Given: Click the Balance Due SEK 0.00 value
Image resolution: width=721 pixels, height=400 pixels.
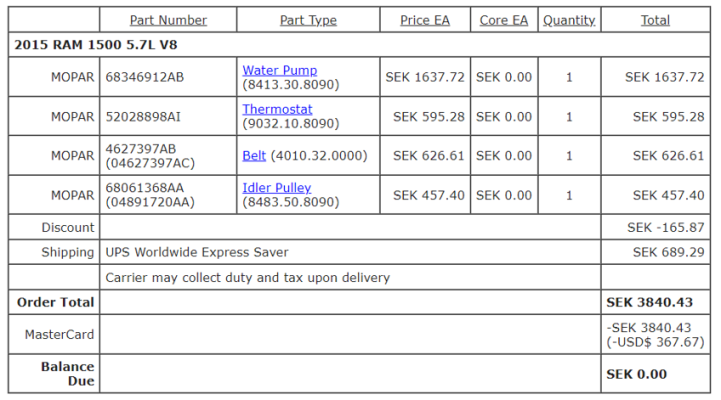Looking at the screenshot, I should 636,374.
